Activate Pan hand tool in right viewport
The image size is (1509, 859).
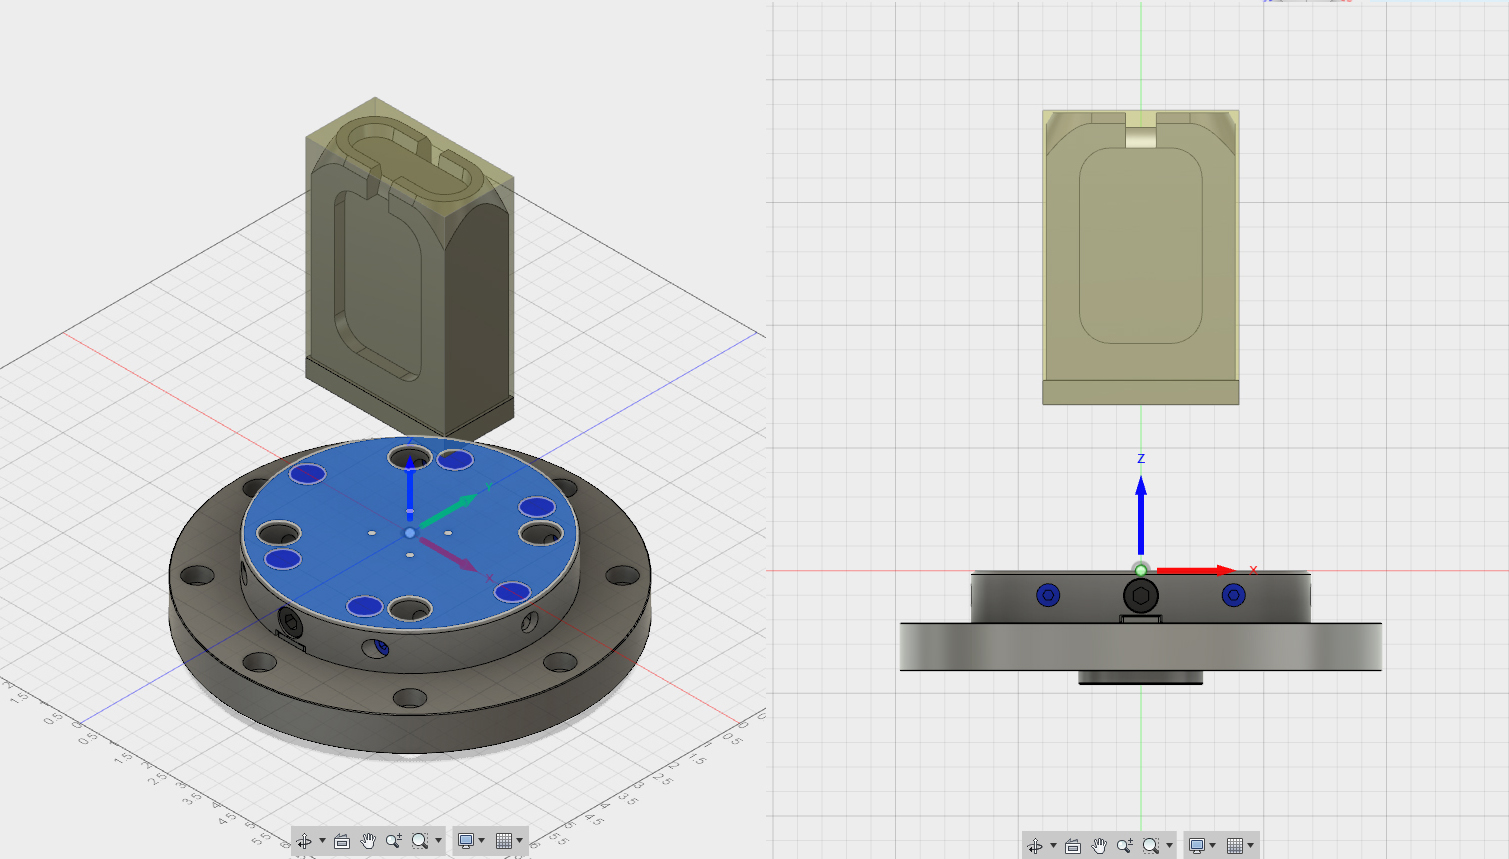pos(1099,846)
